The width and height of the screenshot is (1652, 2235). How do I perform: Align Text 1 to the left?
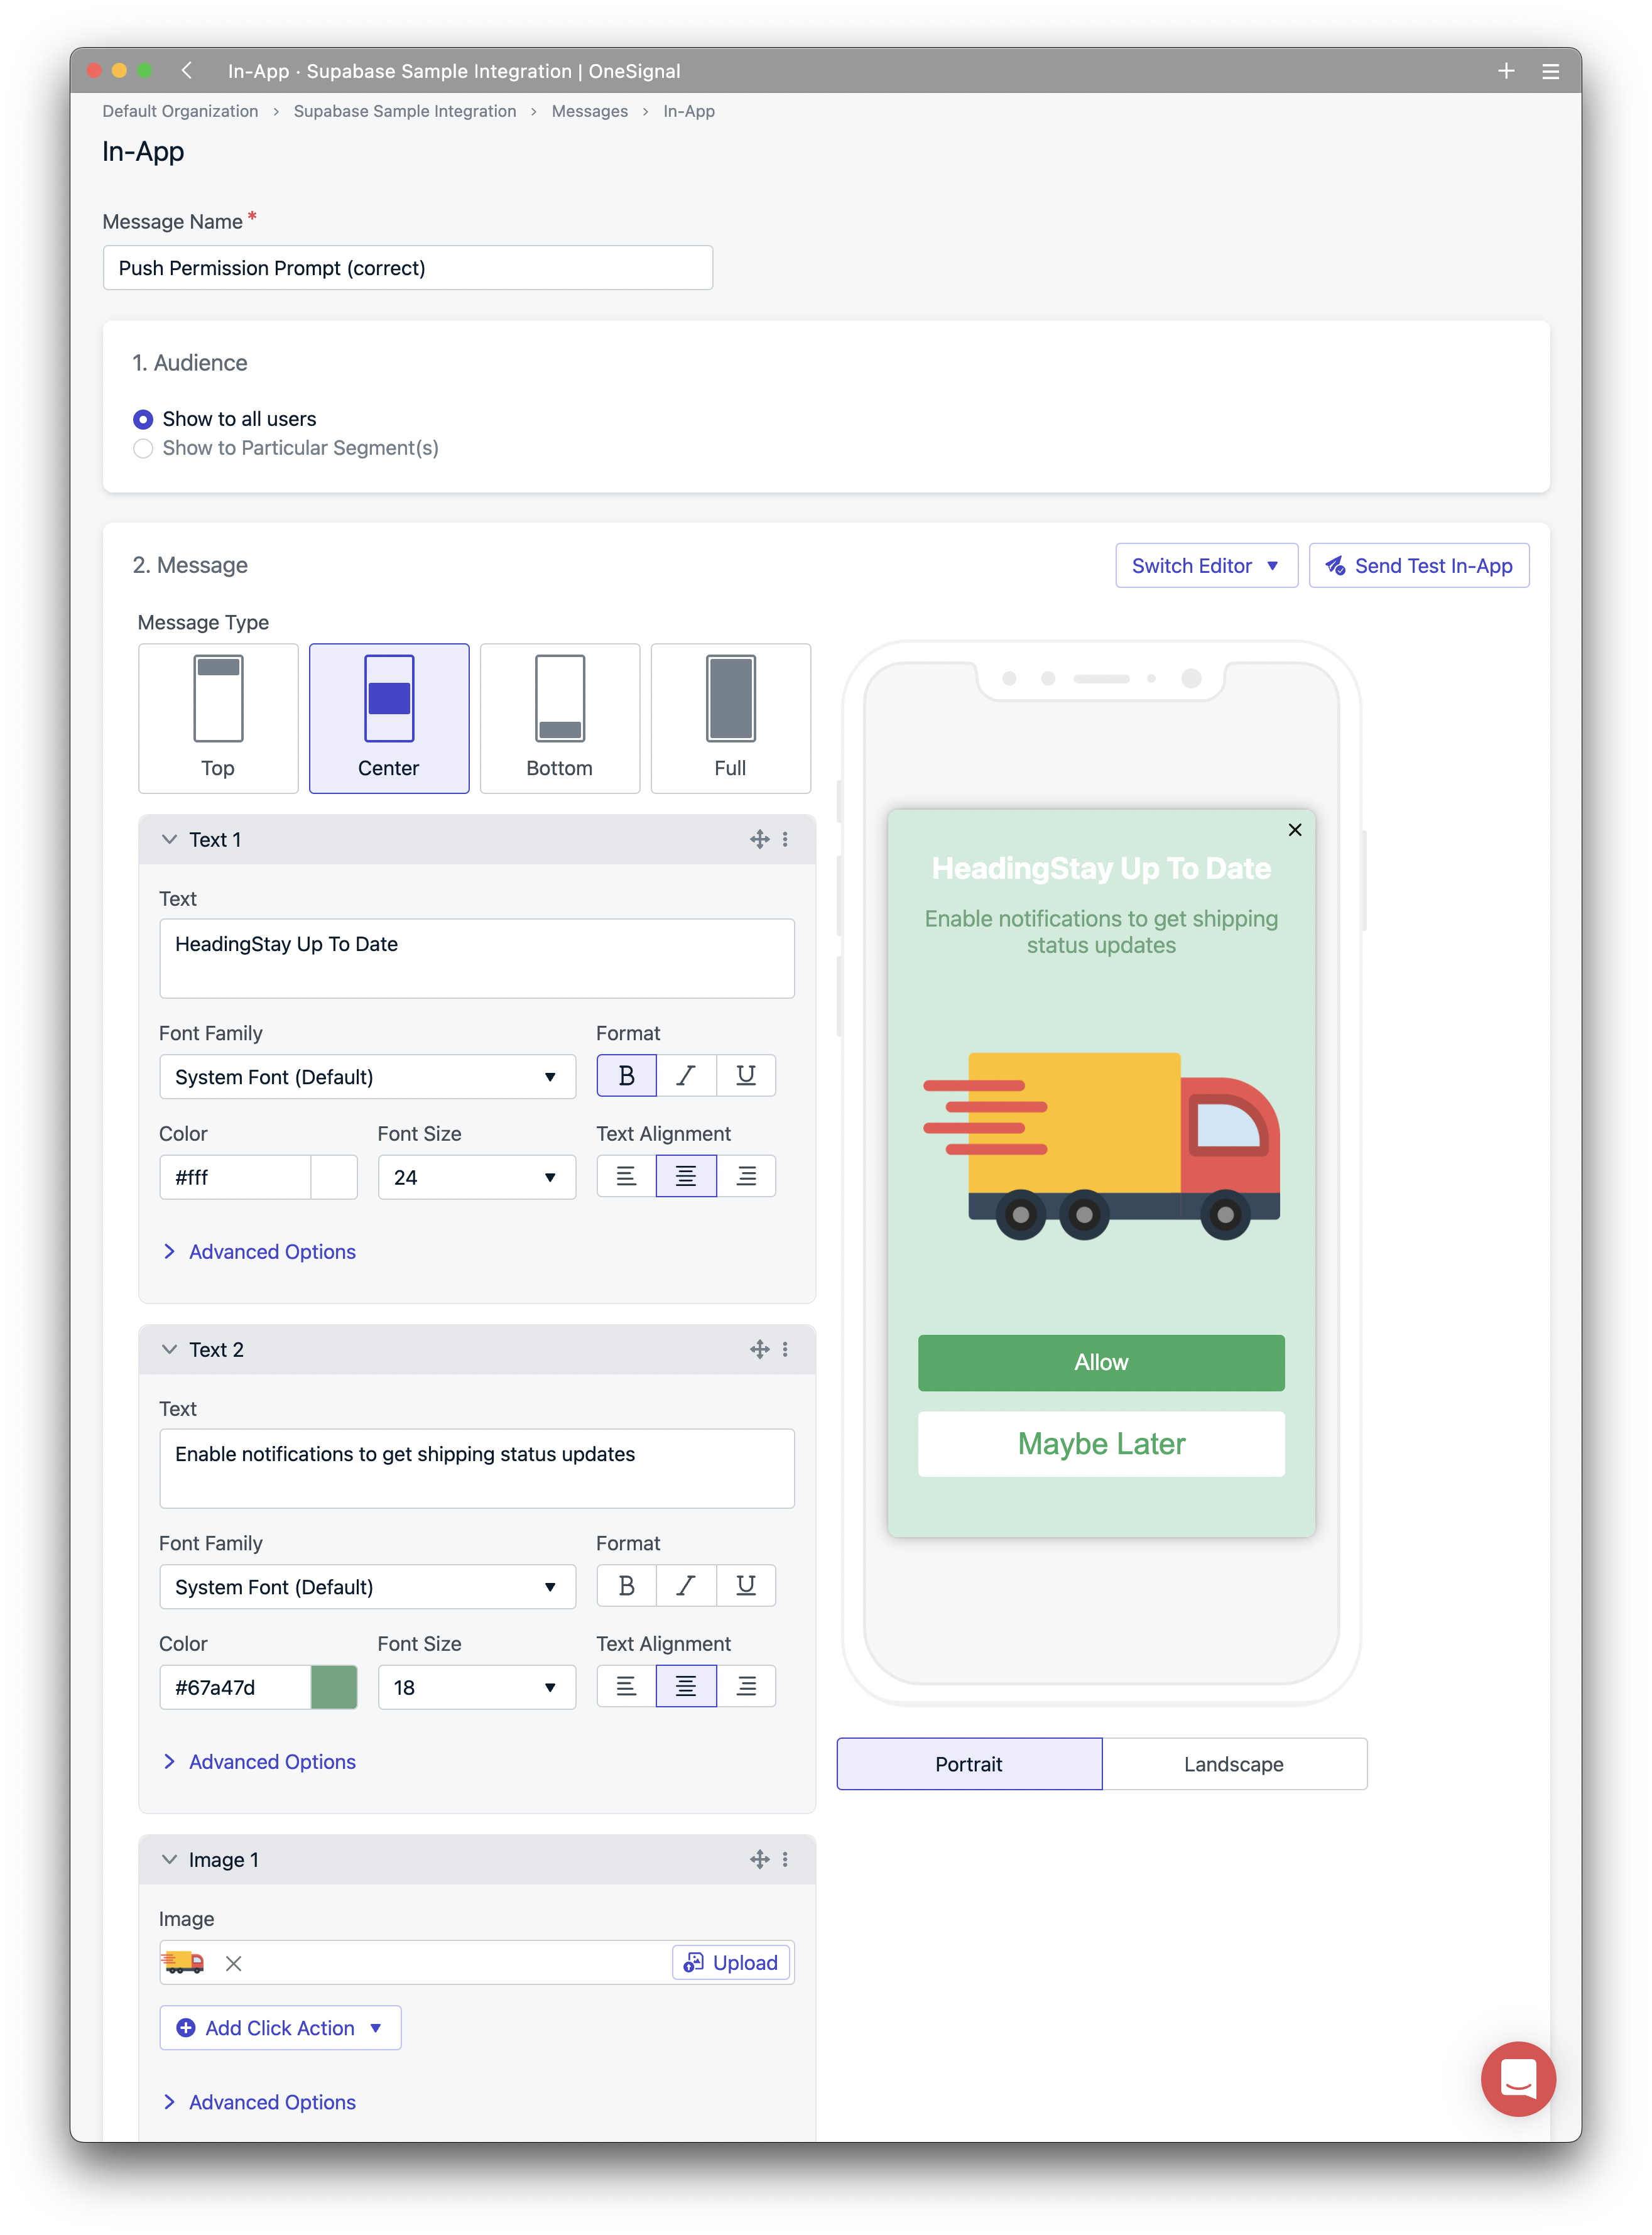pyautogui.click(x=626, y=1176)
